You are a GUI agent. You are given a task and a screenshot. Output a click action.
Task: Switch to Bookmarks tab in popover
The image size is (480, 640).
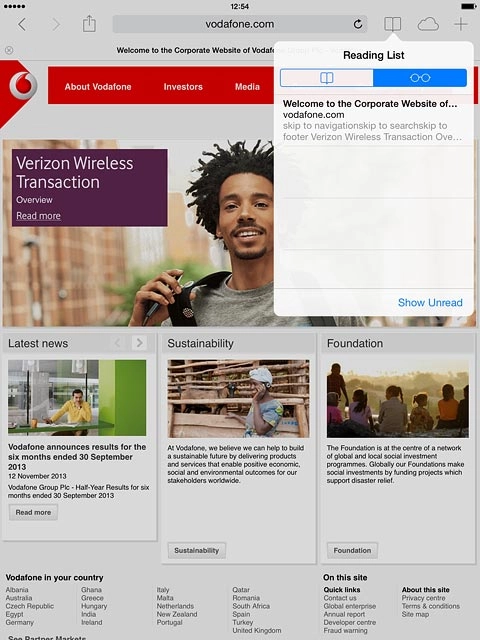[327, 78]
